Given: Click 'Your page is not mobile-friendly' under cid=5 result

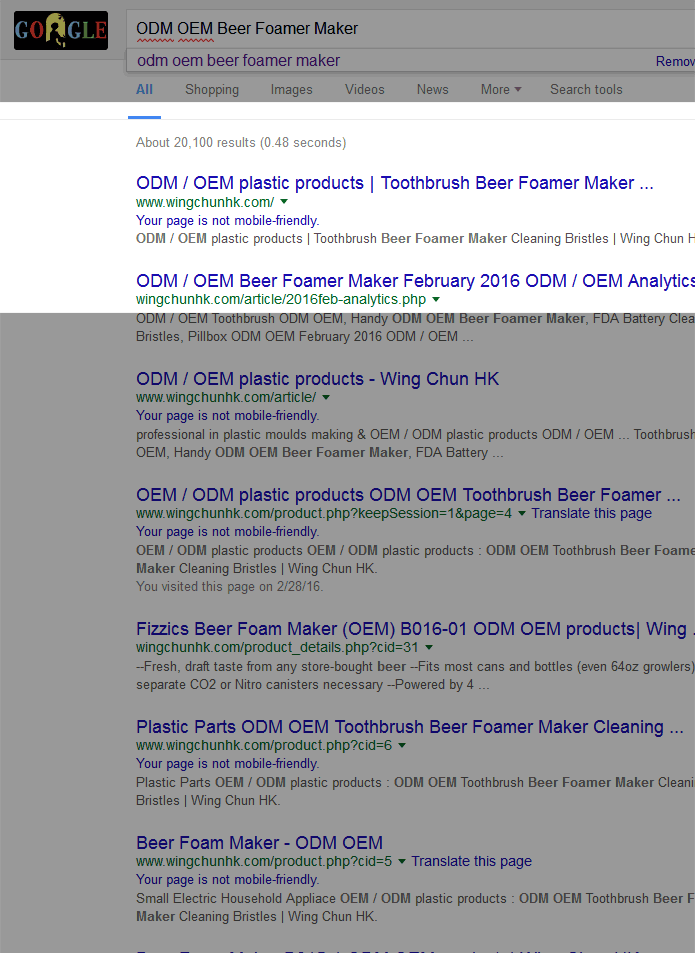Looking at the screenshot, I should tap(227, 880).
